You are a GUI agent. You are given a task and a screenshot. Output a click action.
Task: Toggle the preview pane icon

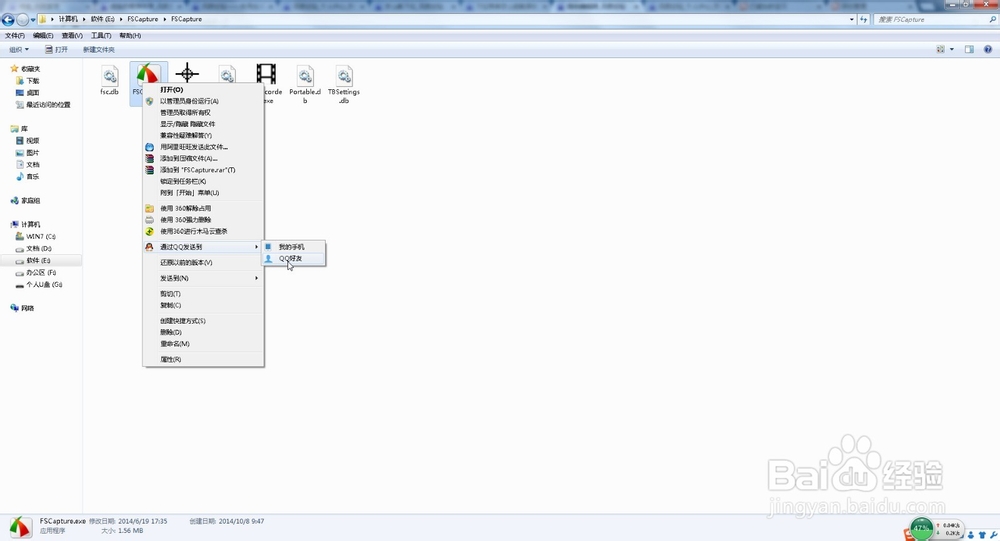pyautogui.click(x=969, y=49)
